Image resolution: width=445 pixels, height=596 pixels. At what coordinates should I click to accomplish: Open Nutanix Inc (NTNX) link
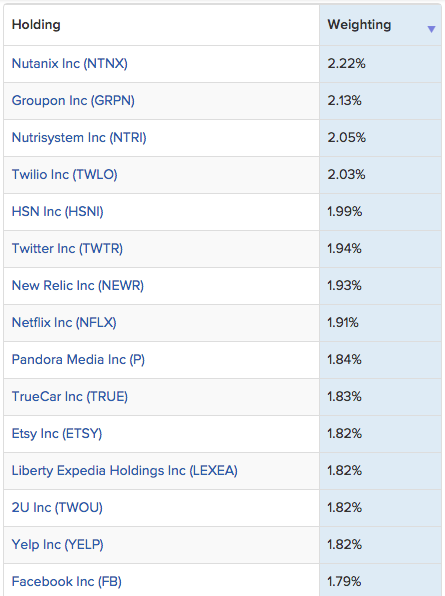70,63
